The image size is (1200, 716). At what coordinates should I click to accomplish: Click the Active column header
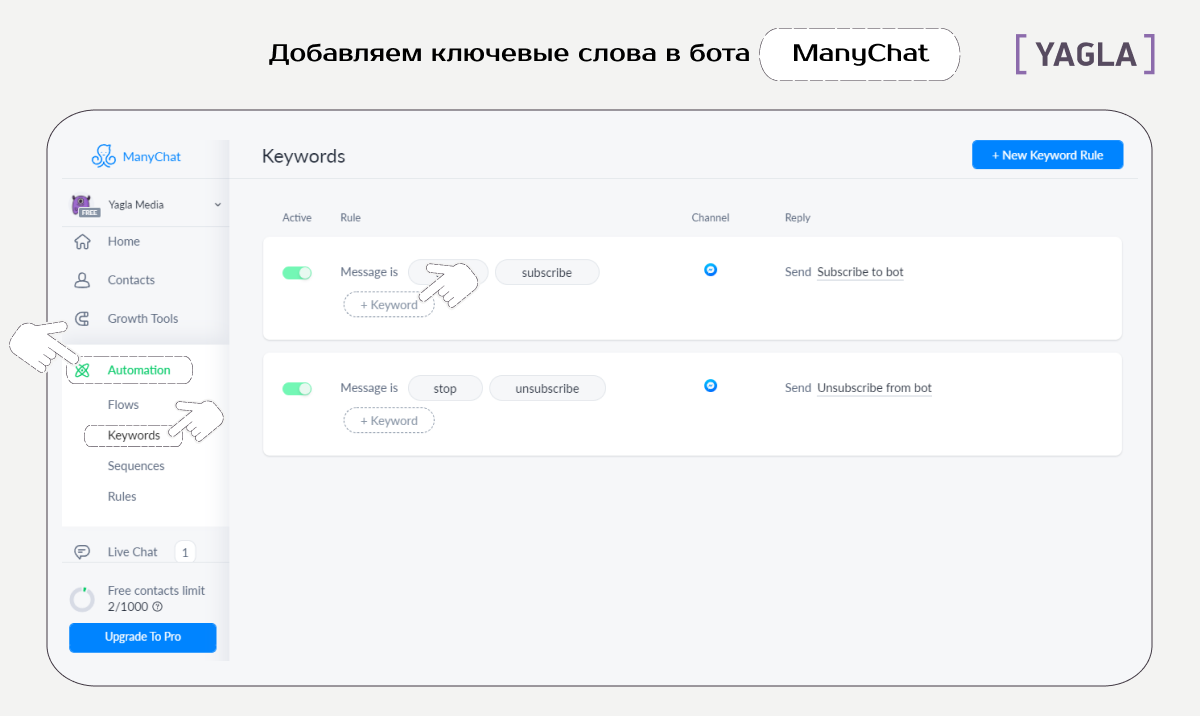point(297,218)
